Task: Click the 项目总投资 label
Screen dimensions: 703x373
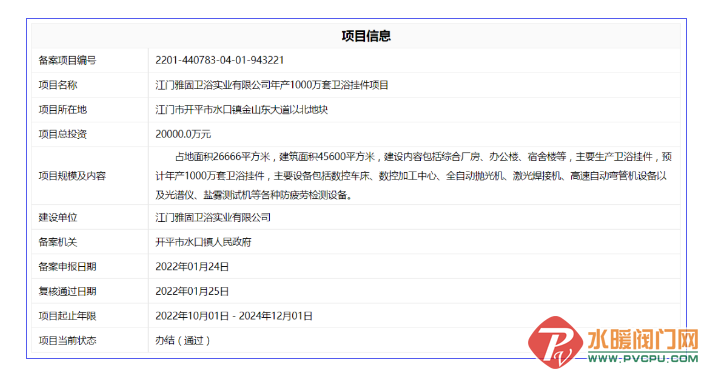Action: (63, 134)
